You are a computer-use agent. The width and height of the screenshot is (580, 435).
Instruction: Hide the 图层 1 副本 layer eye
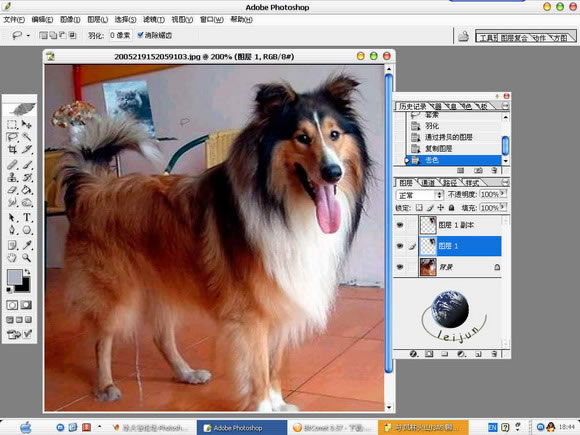(400, 225)
